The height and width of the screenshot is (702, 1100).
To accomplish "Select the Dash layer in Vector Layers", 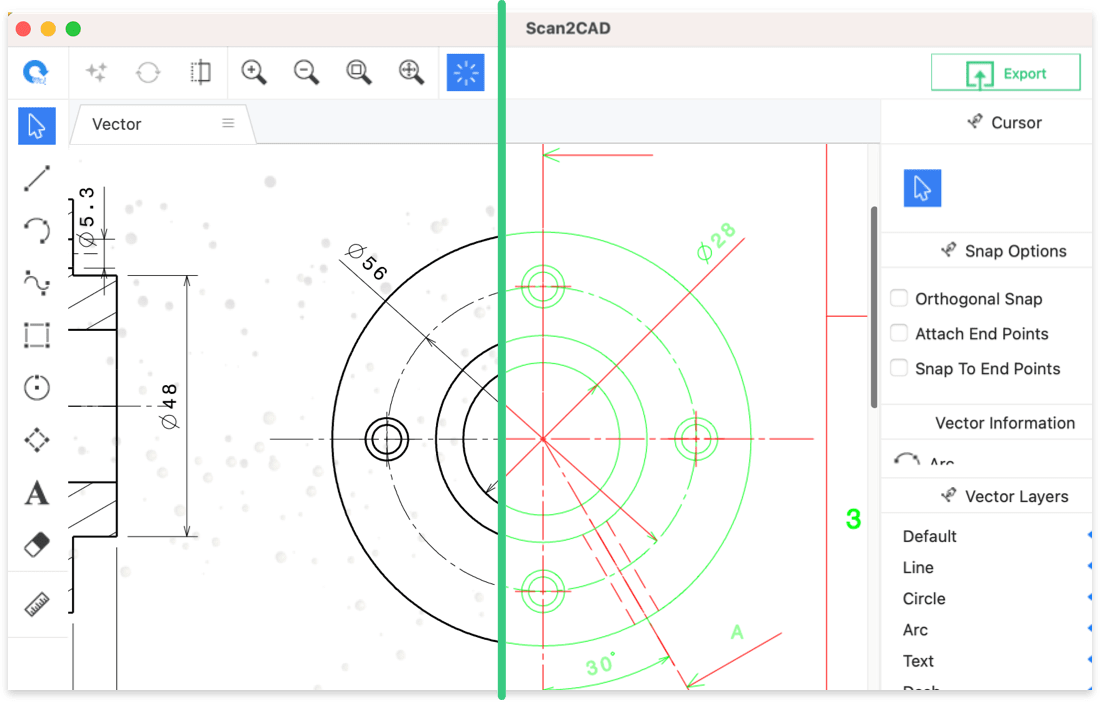I will 921,688.
